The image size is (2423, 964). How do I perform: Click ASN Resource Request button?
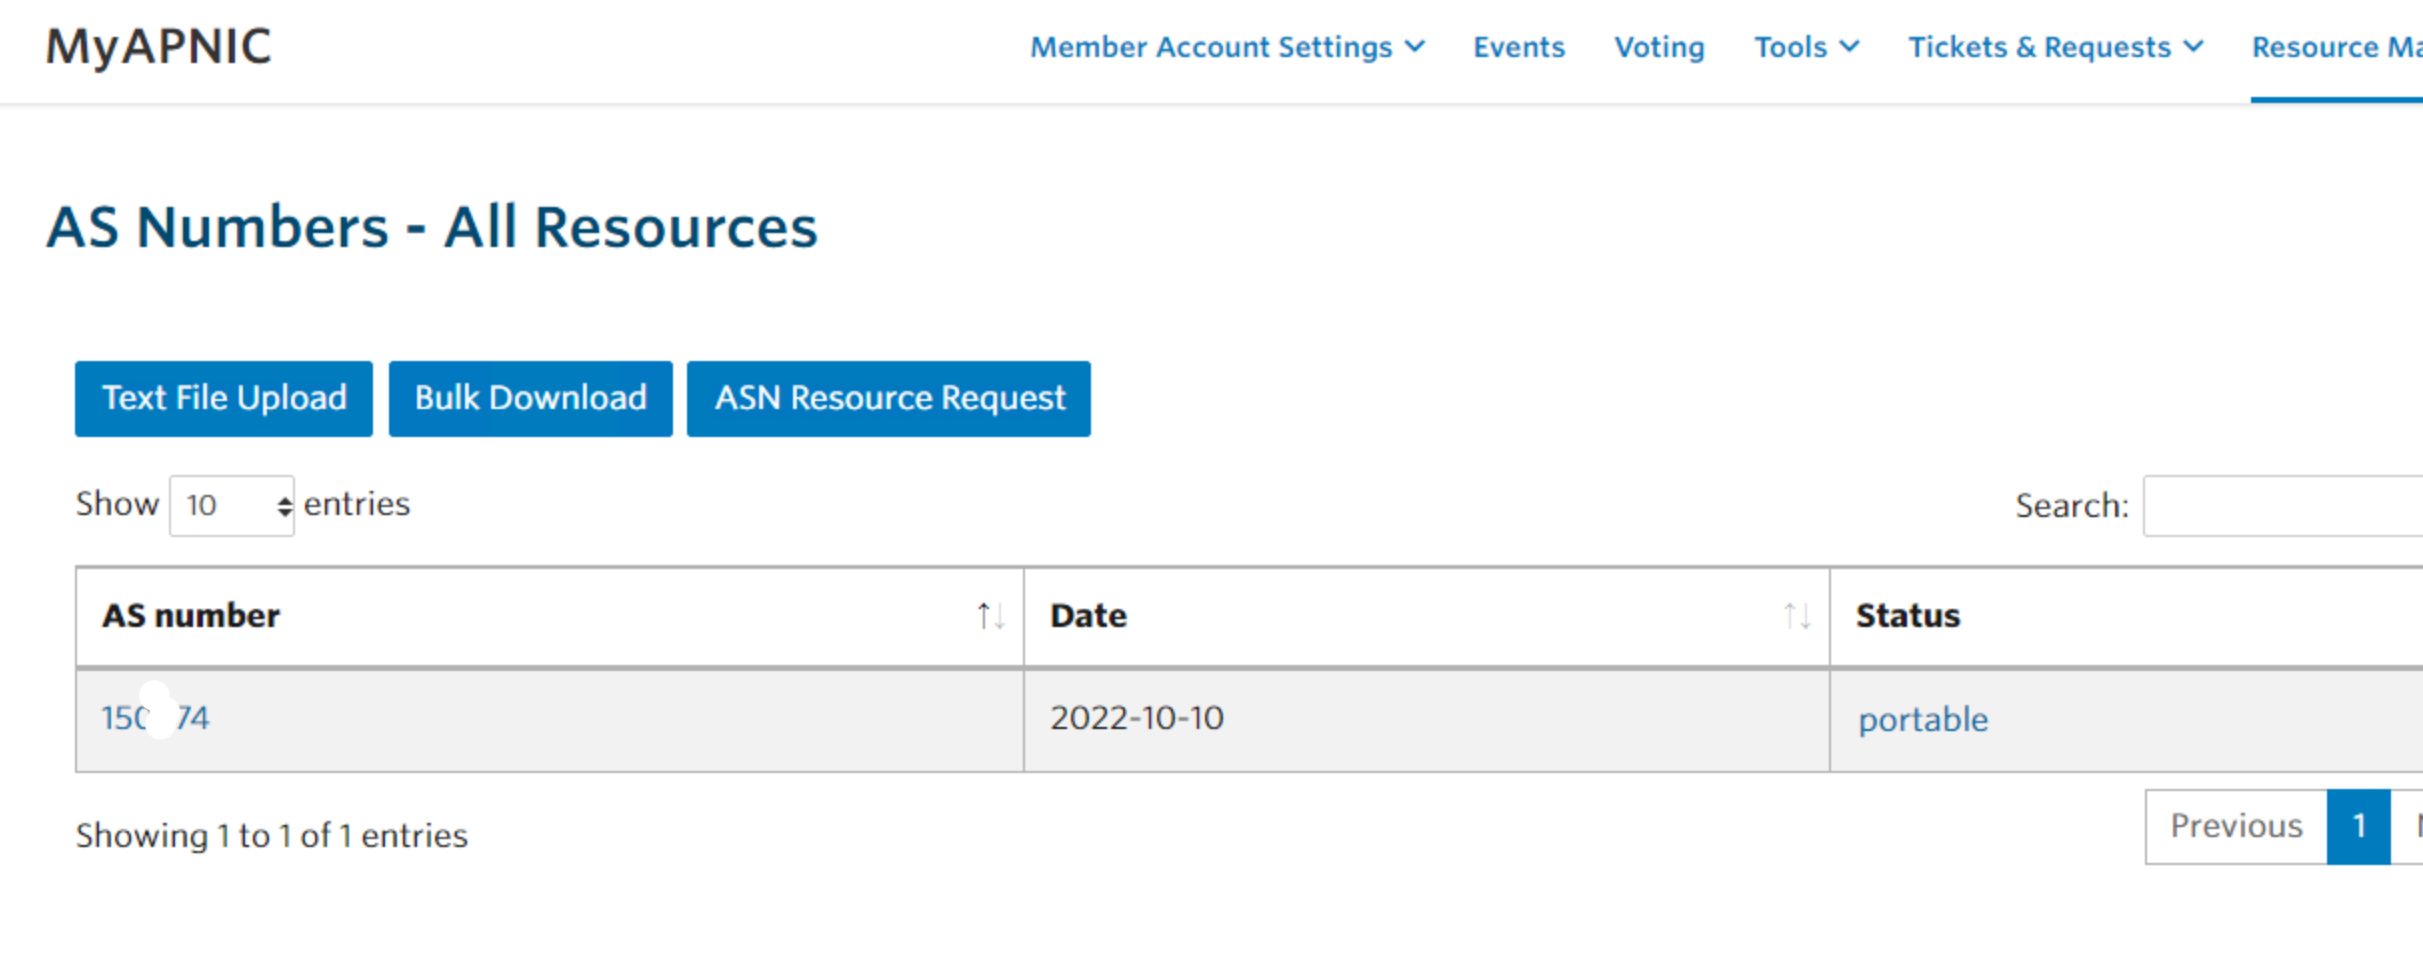click(889, 398)
